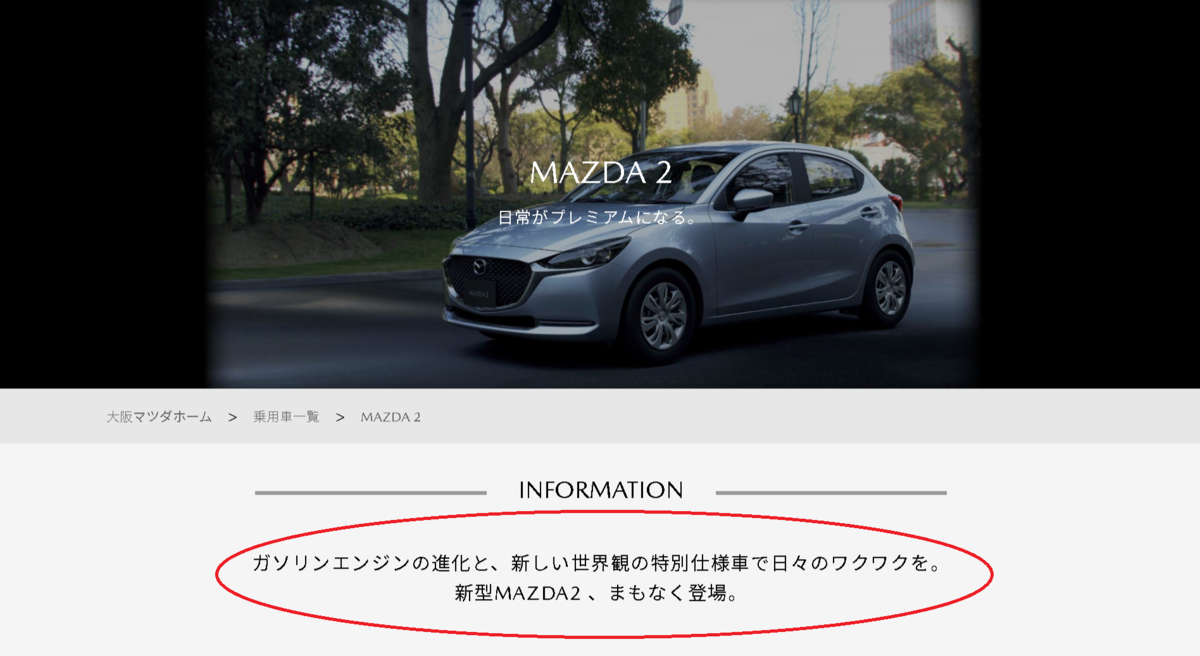
Task: Click the INFORMATION section heading
Action: [x=601, y=490]
